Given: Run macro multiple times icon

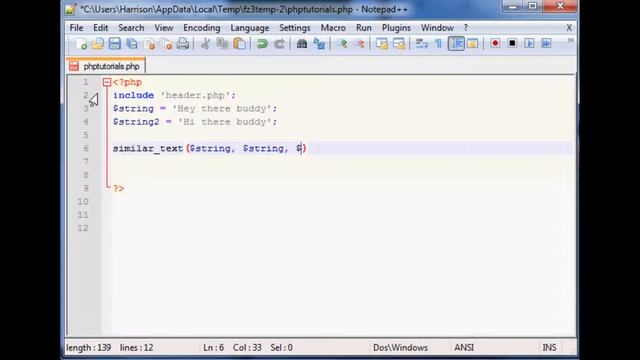Looking at the screenshot, I should point(546,43).
